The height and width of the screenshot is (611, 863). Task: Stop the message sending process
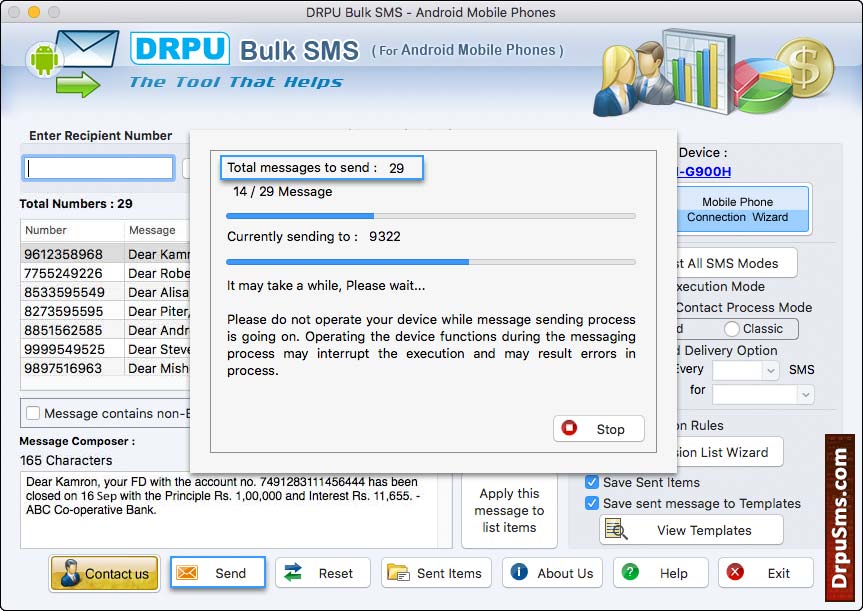(599, 428)
